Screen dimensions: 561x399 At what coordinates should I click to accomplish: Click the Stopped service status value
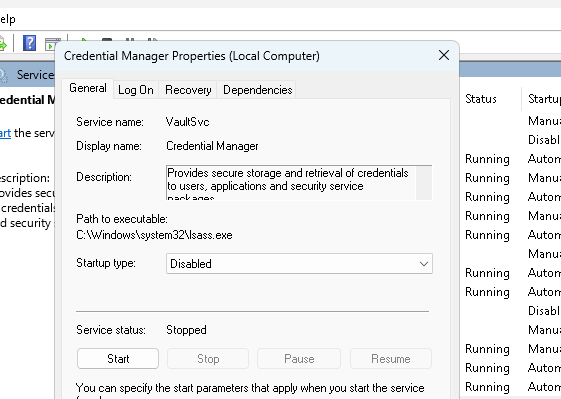(186, 330)
